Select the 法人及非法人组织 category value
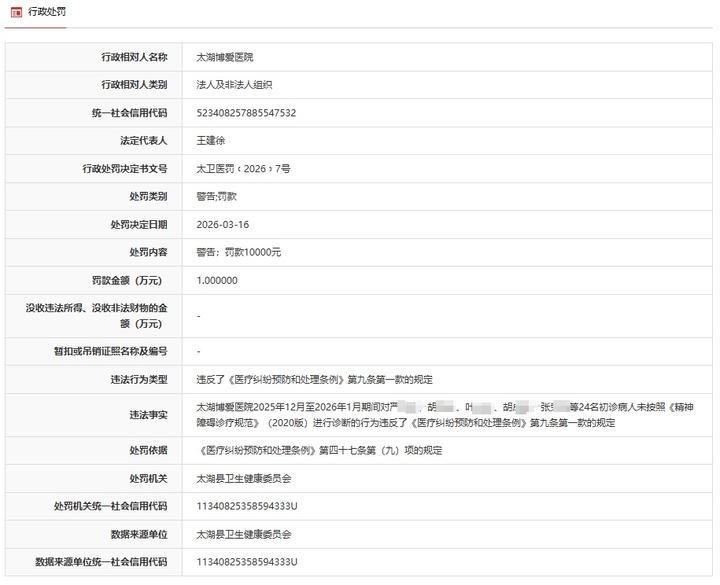The width and height of the screenshot is (720, 585). [235, 85]
